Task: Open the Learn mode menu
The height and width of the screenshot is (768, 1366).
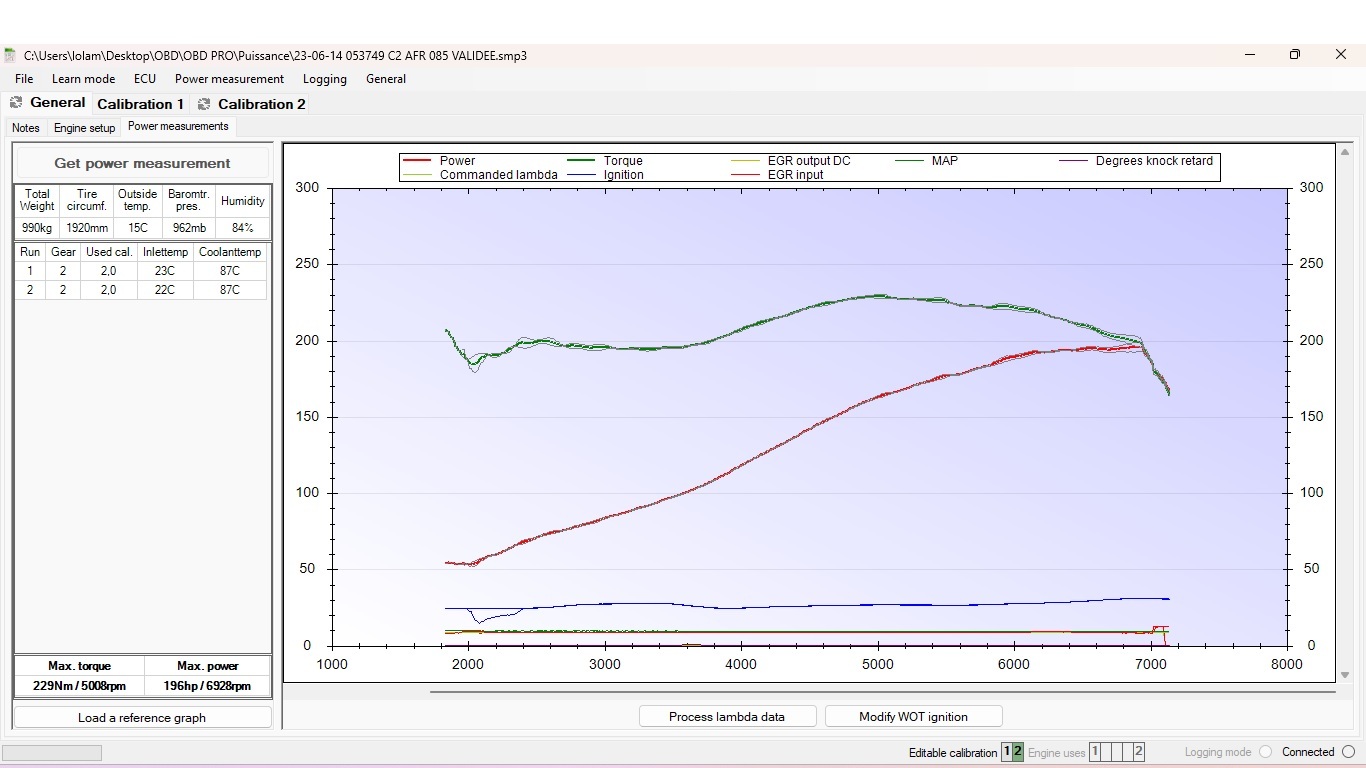Action: 83,79
